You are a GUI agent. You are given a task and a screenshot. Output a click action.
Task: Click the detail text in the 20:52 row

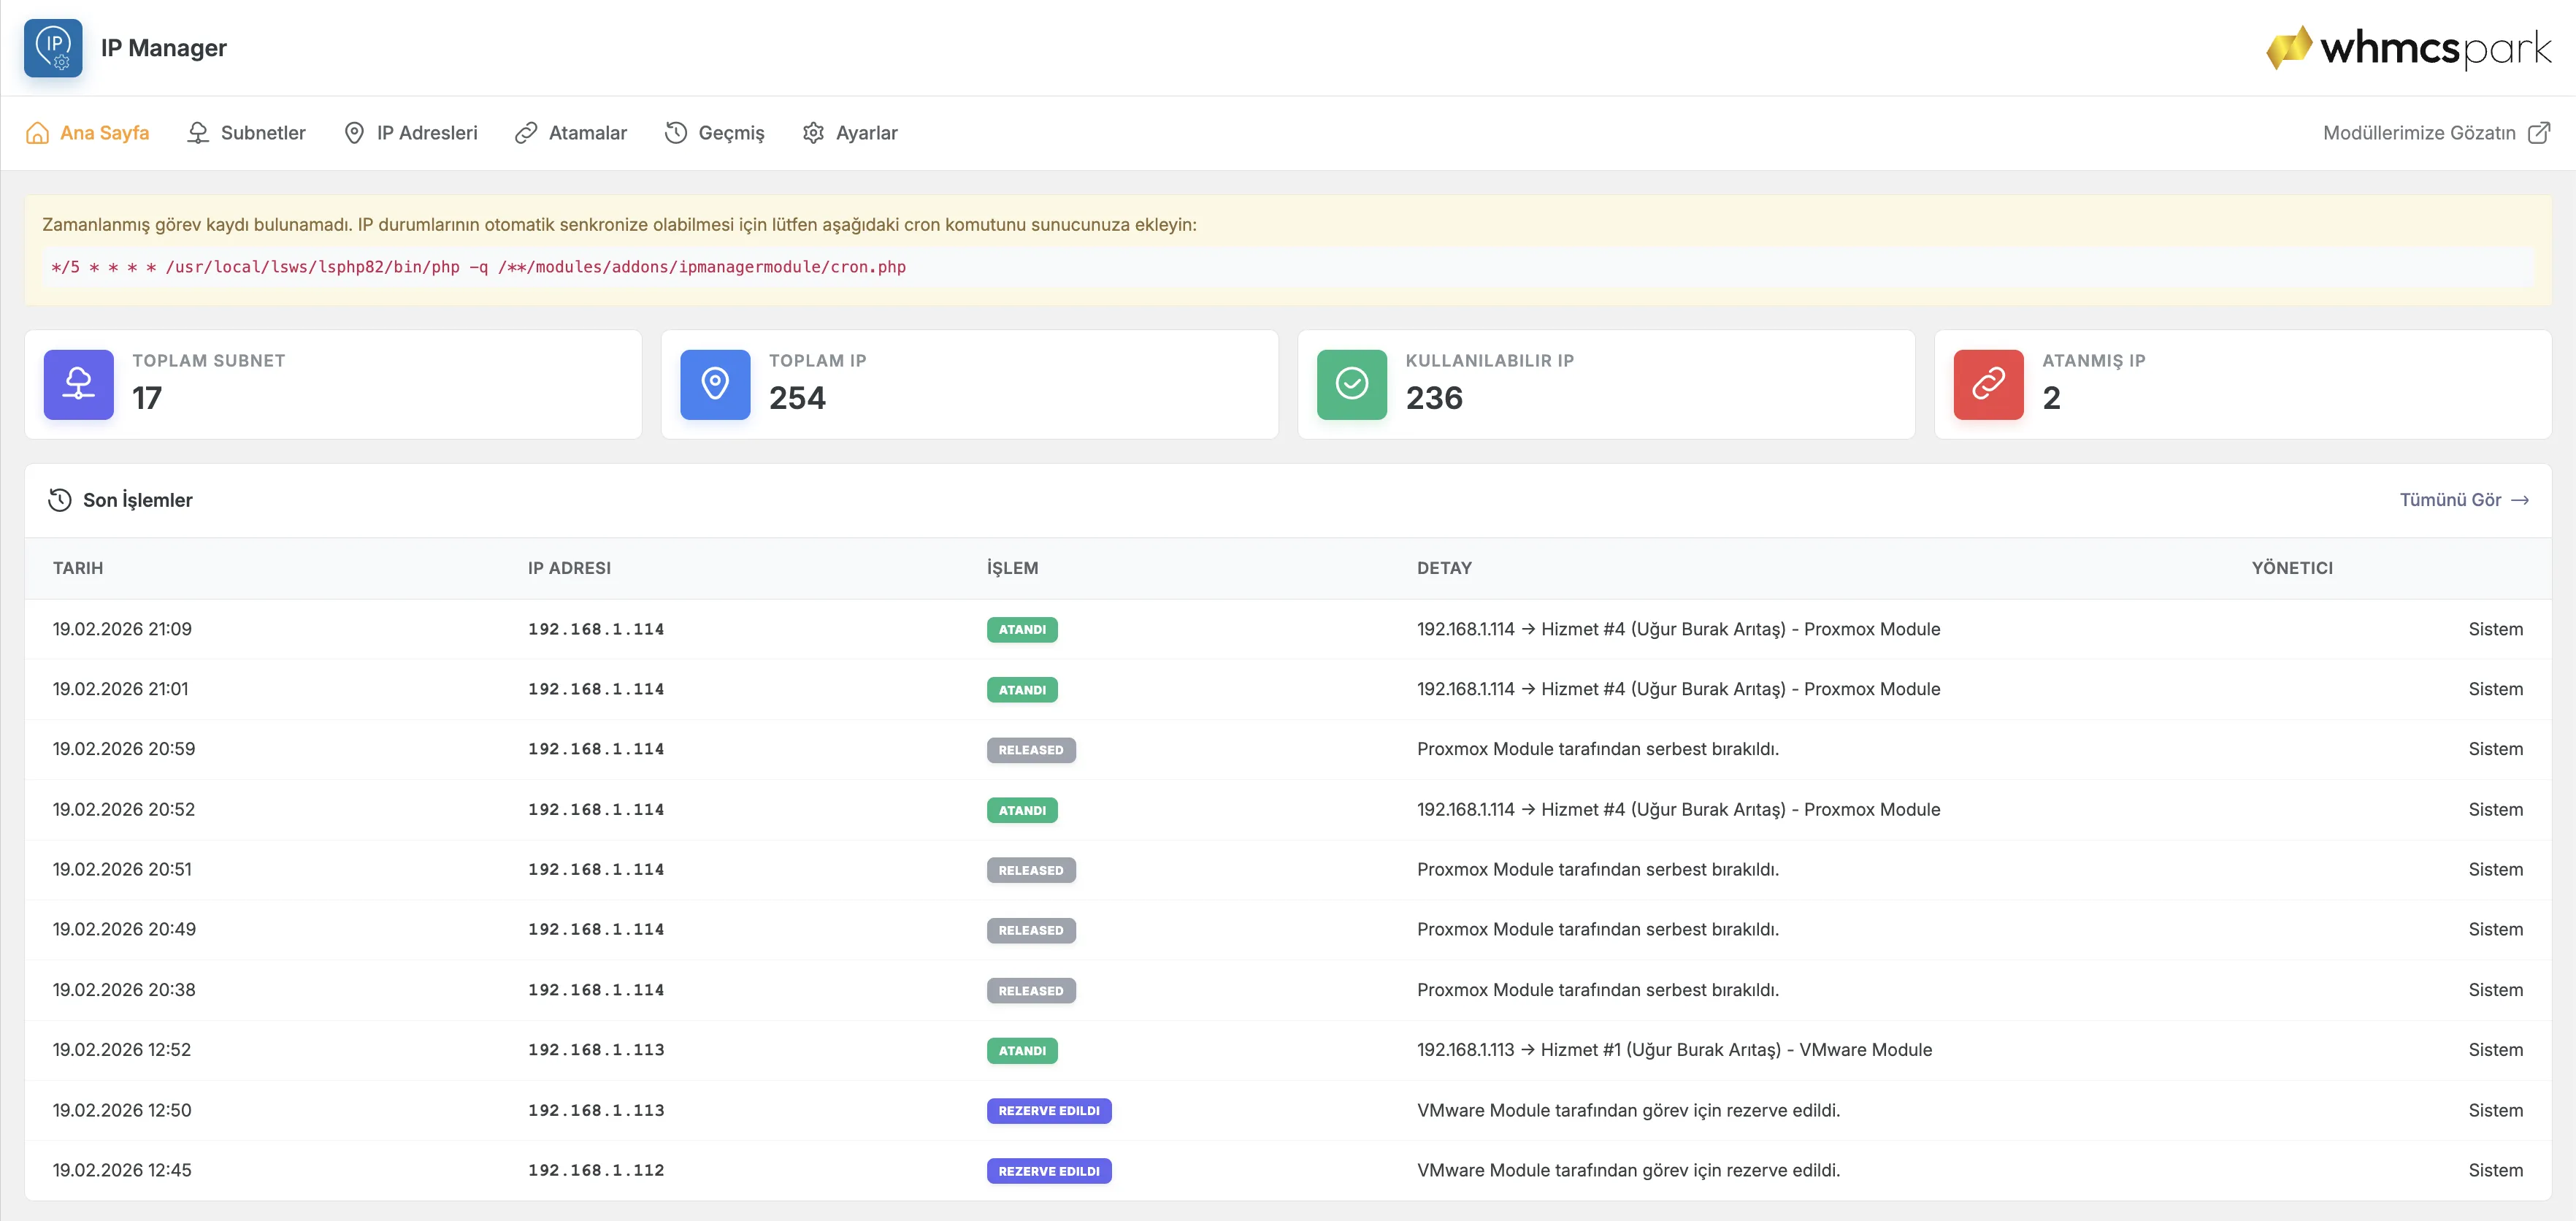pyautogui.click(x=1678, y=810)
